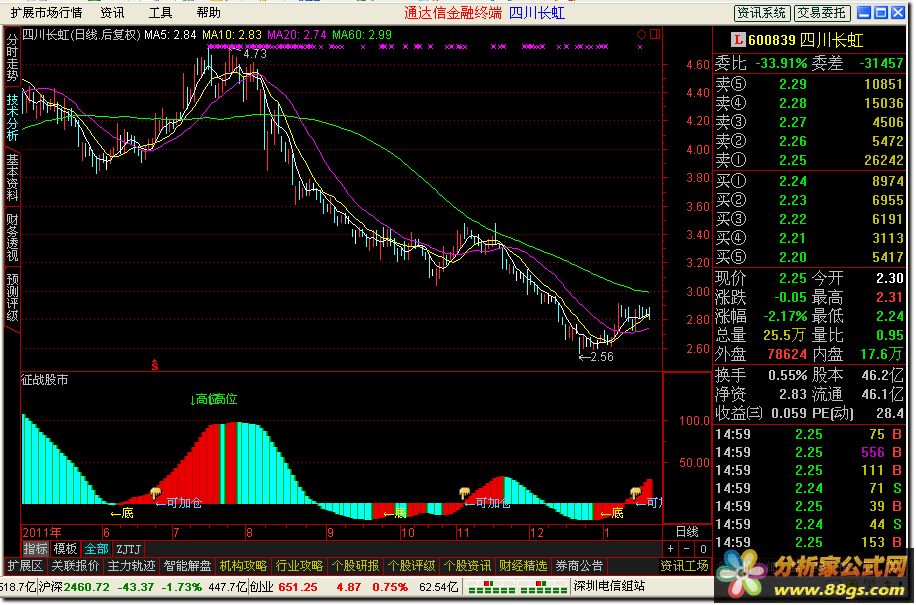Screen dimensions: 916x605
Task: Open the 个股评级 bottom tab
Action: pos(411,566)
